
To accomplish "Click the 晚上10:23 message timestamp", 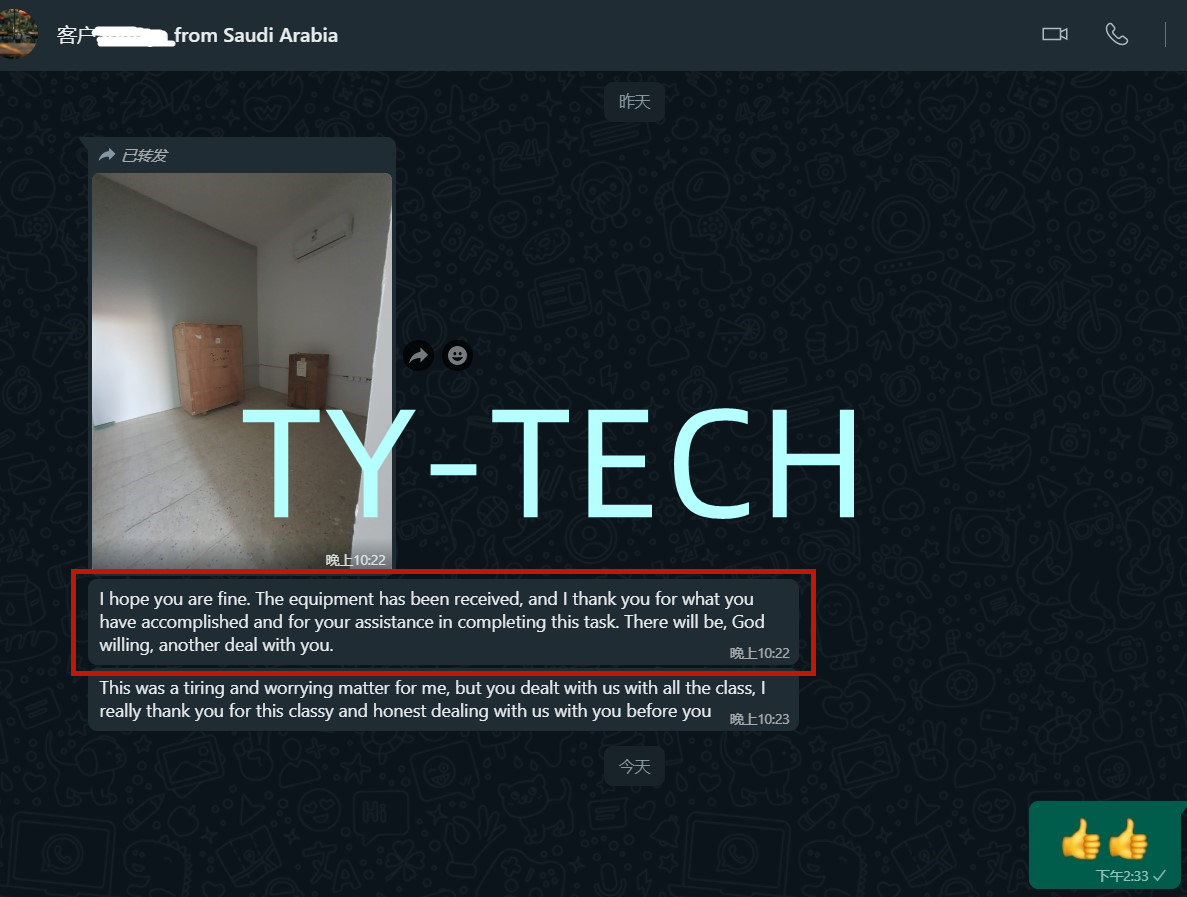I will [x=759, y=718].
